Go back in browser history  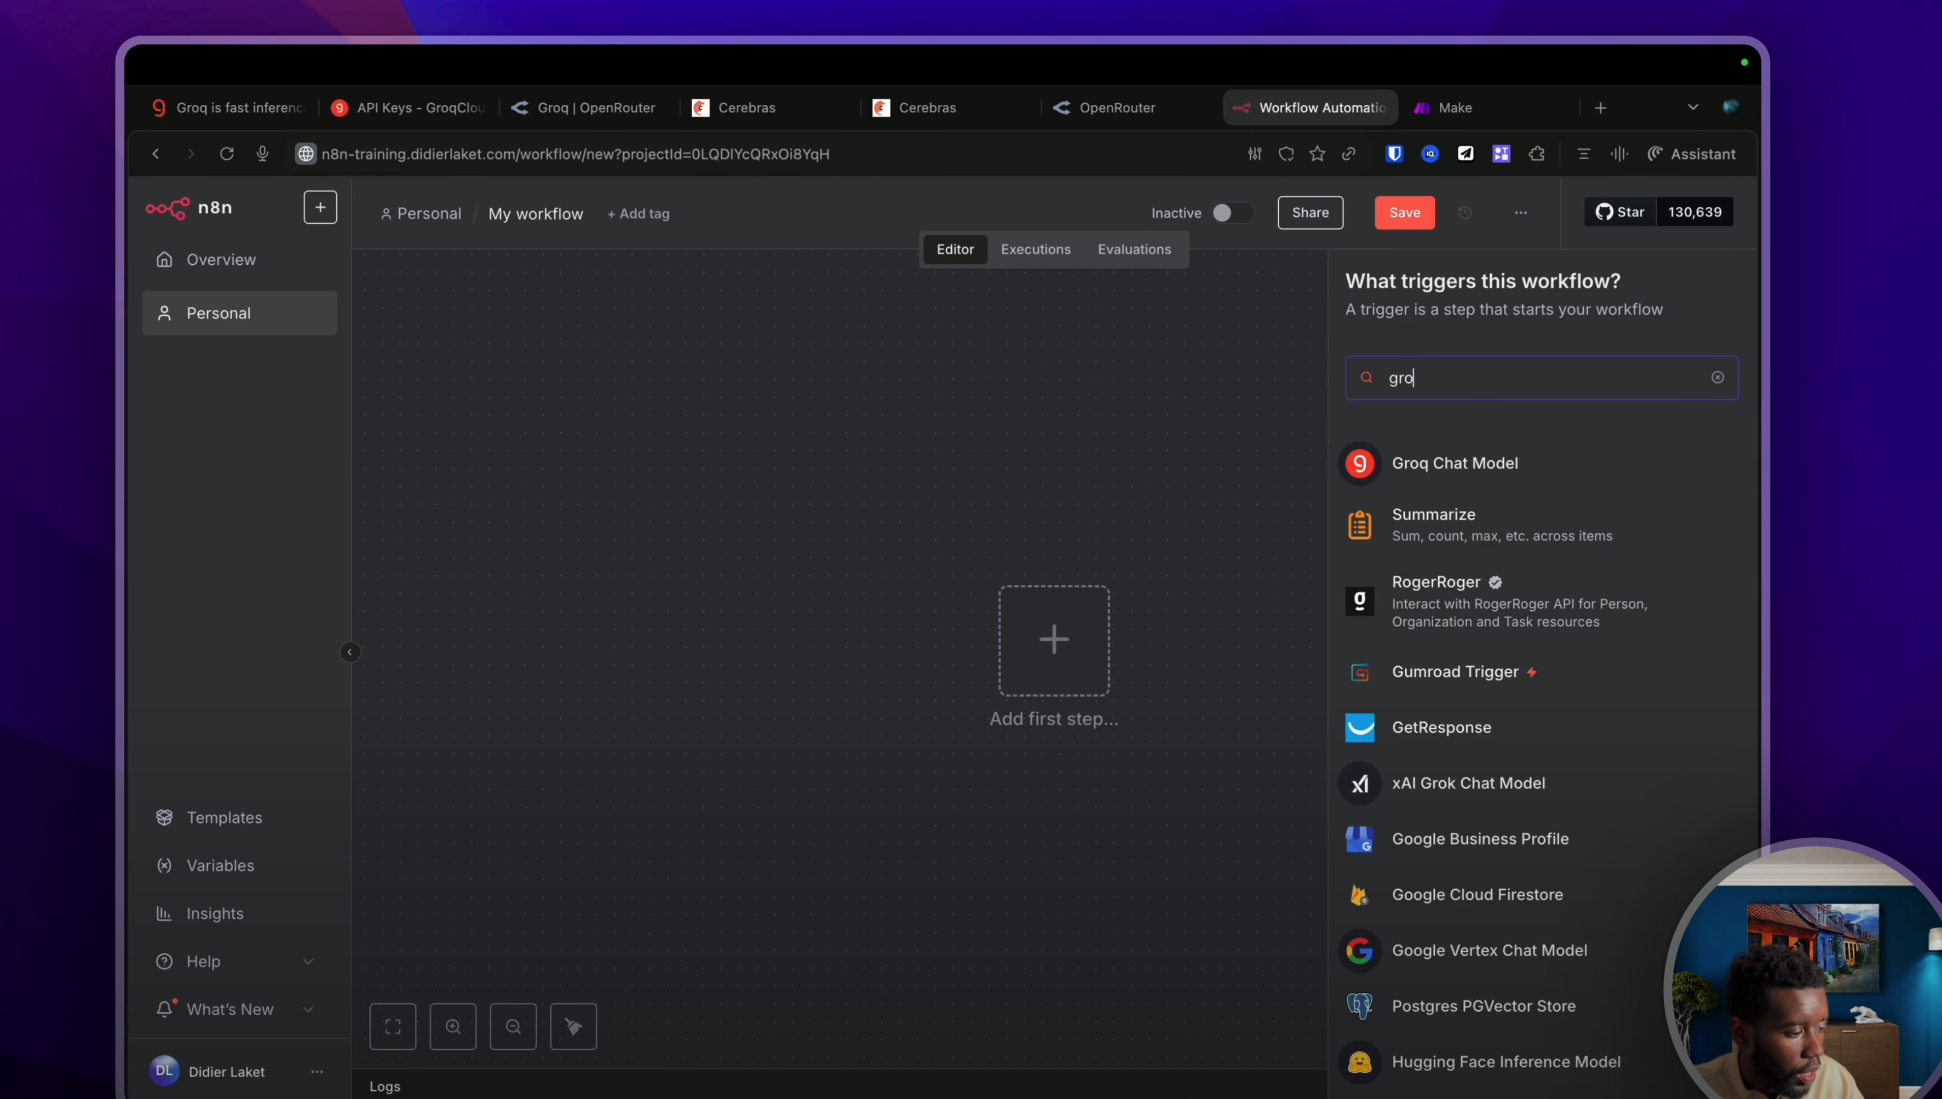click(156, 154)
